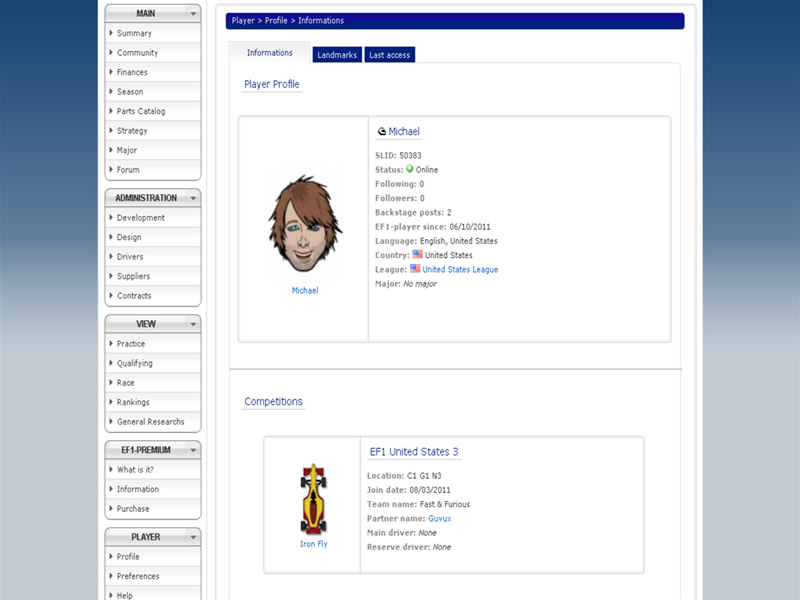Click the Iron Fly race car icon
The height and width of the screenshot is (600, 800).
pyautogui.click(x=313, y=498)
